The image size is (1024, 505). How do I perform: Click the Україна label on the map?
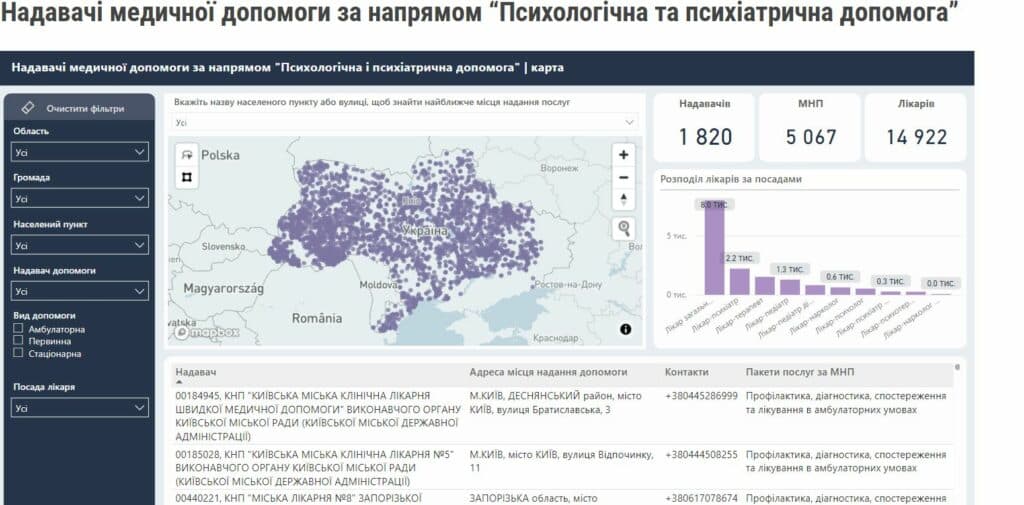tap(425, 231)
